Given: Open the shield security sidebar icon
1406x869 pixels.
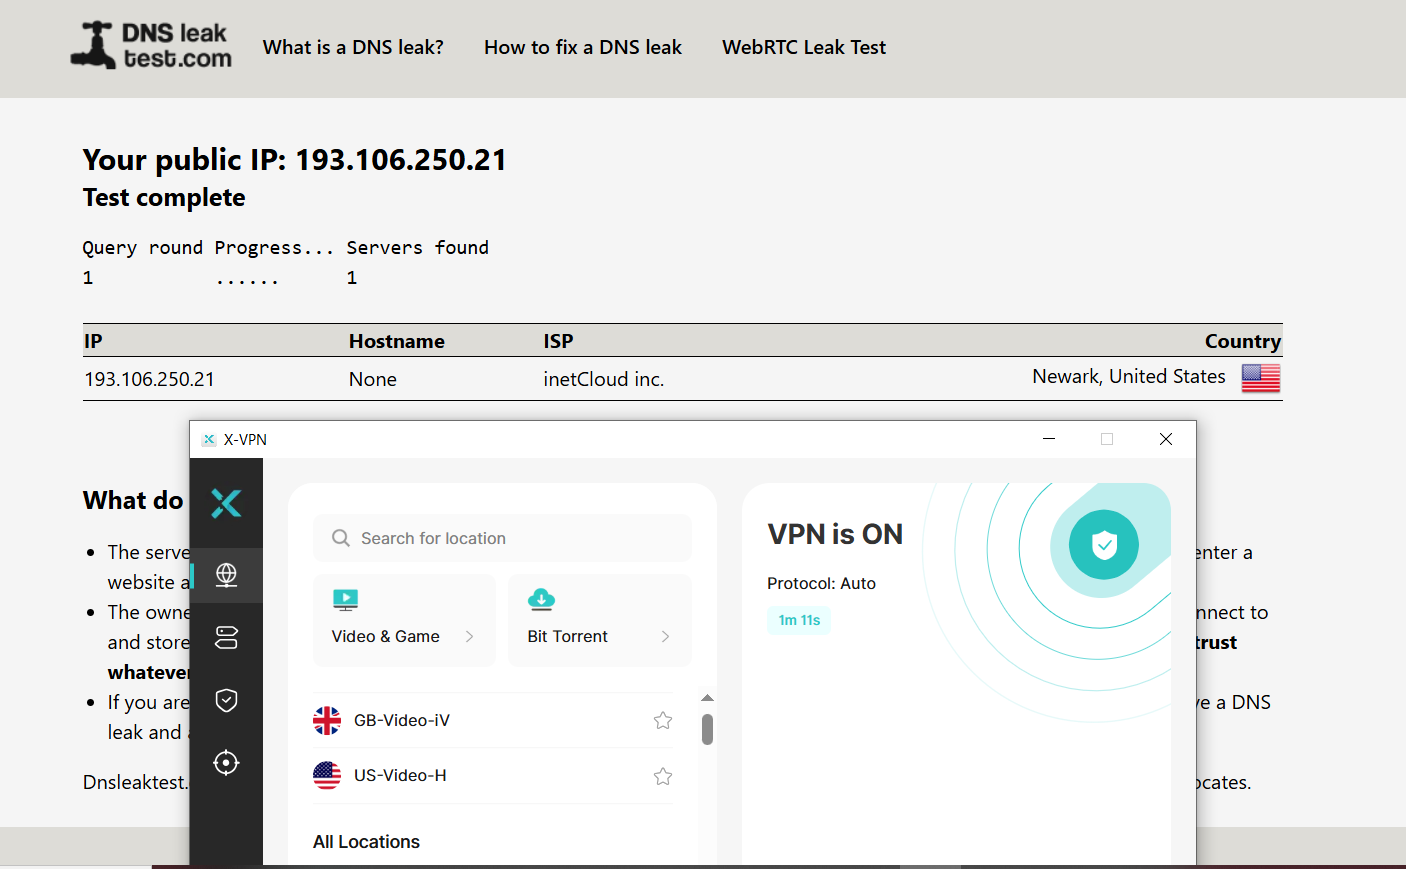Looking at the screenshot, I should click(x=226, y=700).
